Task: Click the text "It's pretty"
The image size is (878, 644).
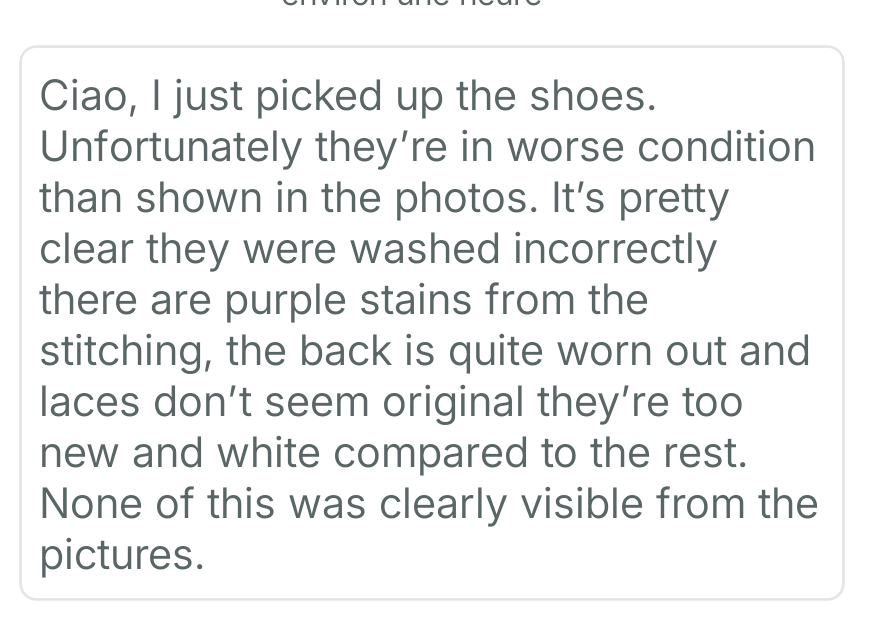Action: pos(641,198)
